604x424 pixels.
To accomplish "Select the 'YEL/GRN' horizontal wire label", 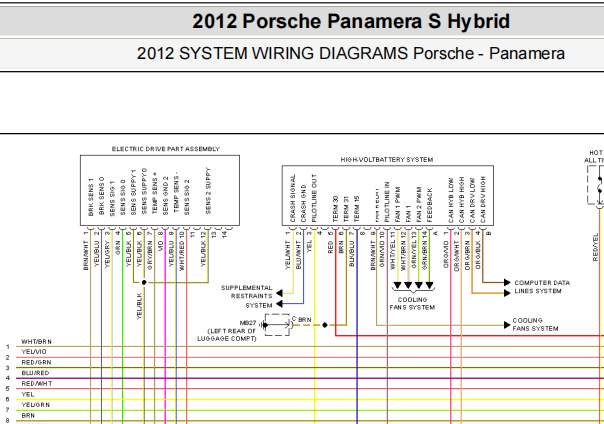I will pos(35,405).
